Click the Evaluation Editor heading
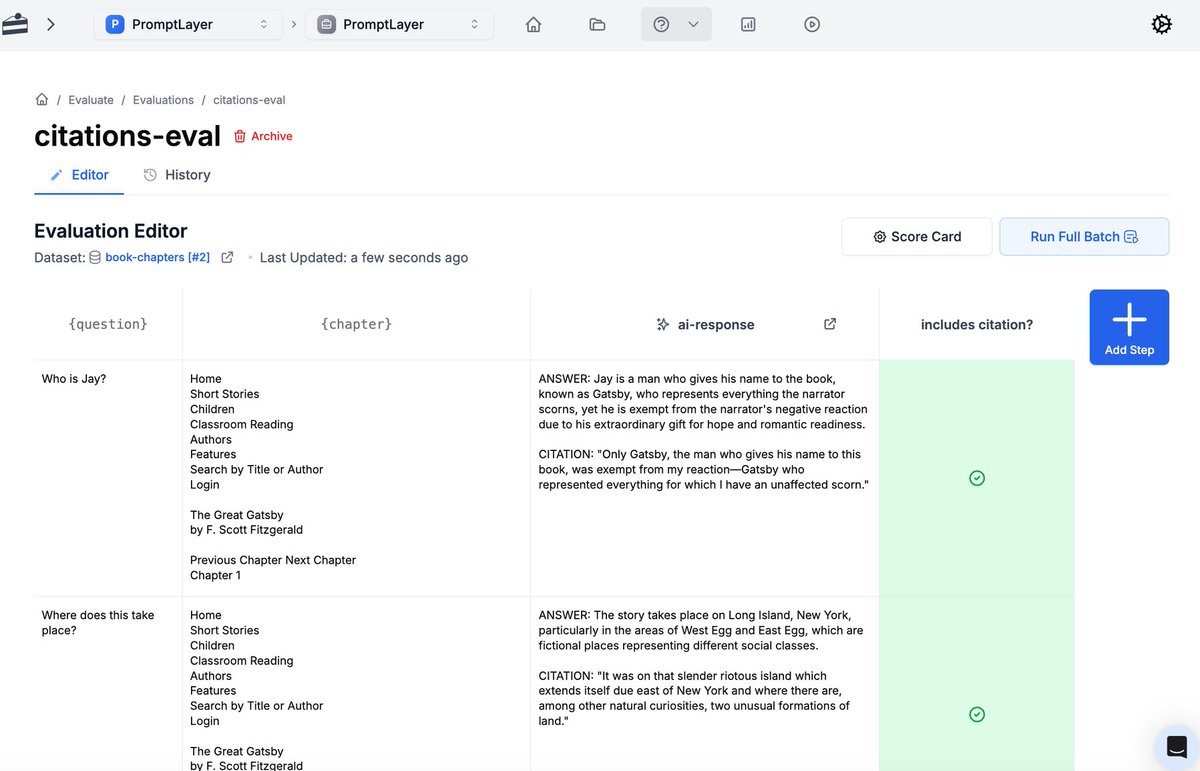The image size is (1200, 771). point(111,231)
